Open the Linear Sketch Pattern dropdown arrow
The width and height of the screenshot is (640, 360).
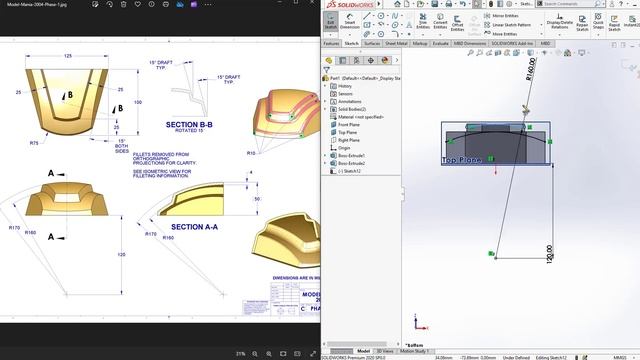pos(541,25)
